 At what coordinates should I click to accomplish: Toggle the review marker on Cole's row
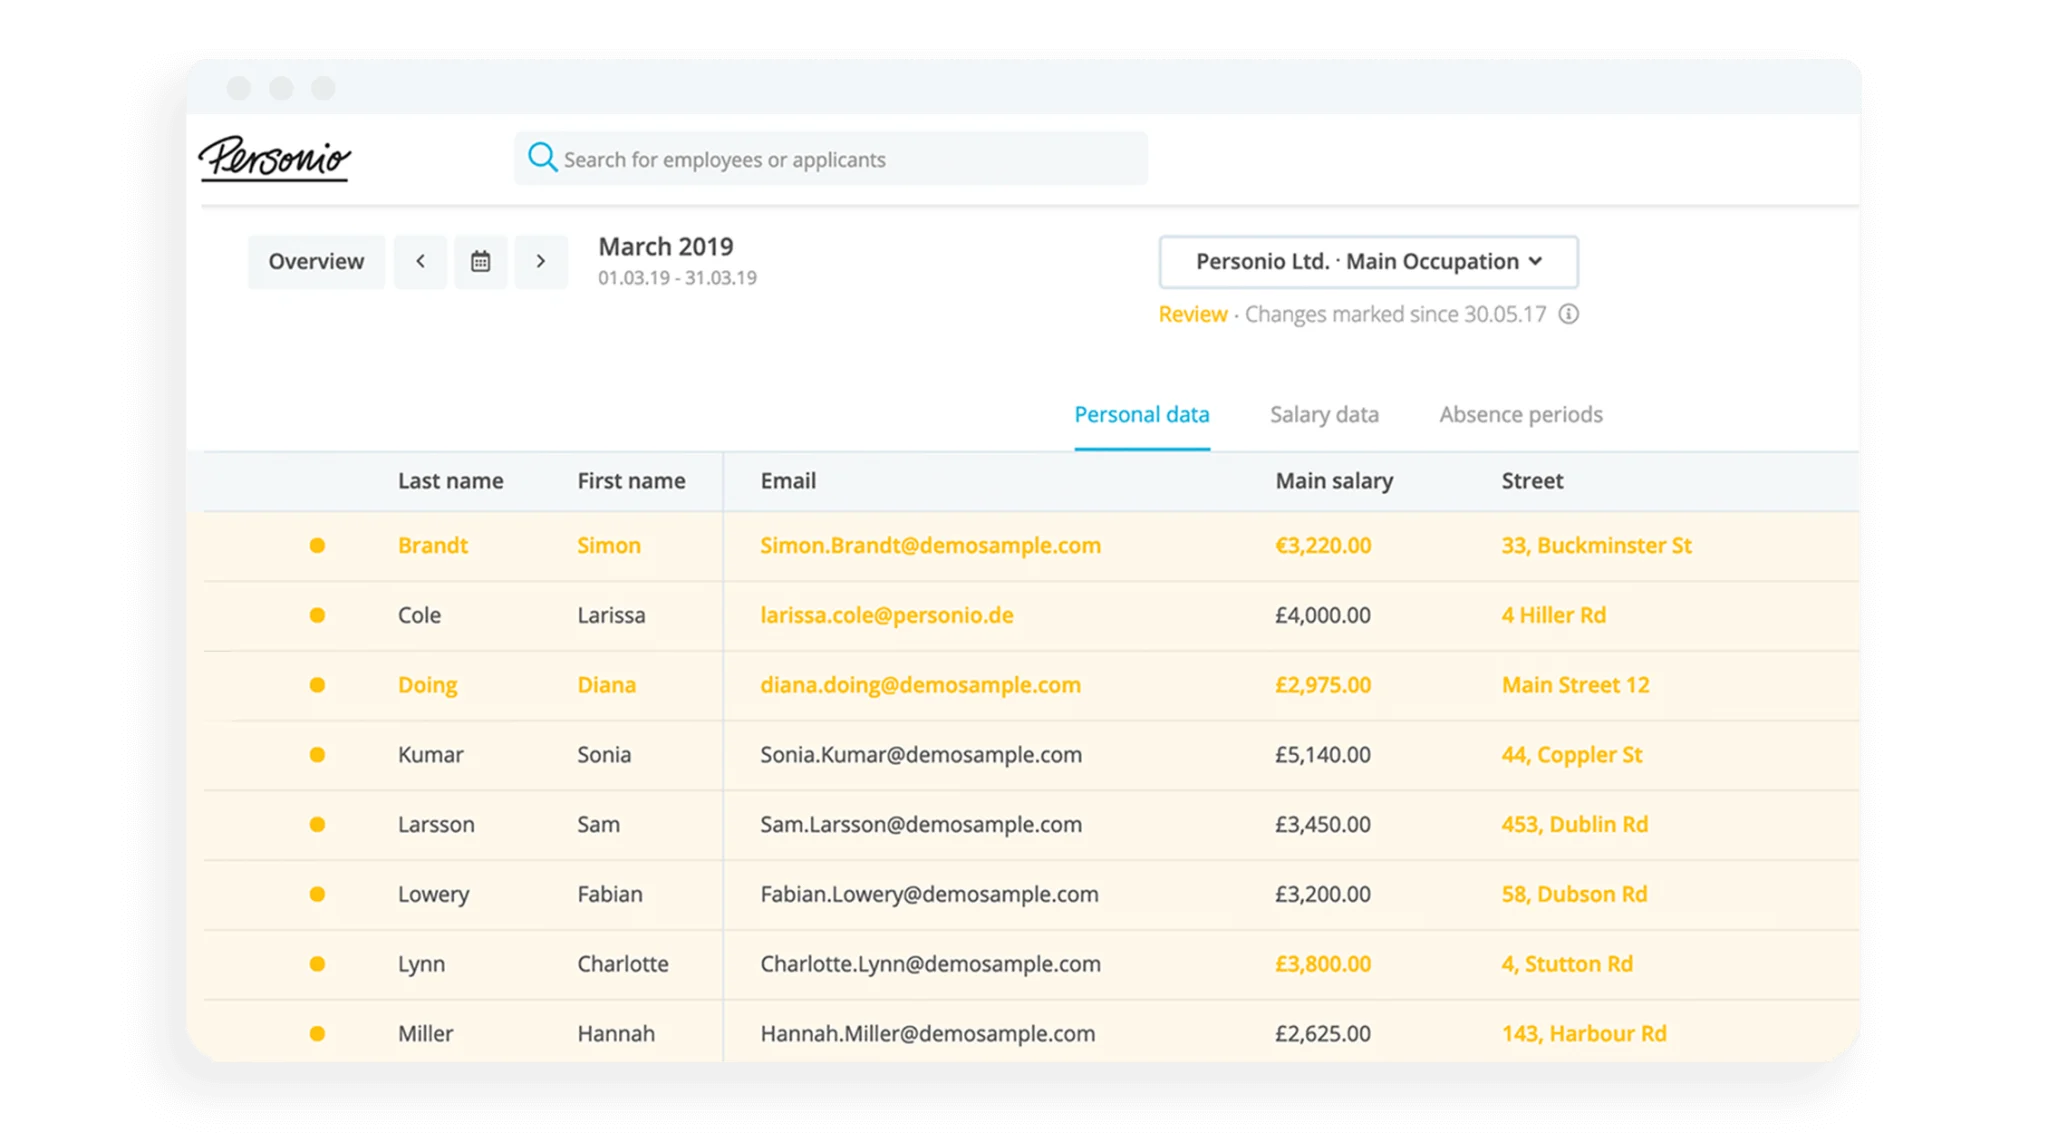(317, 615)
